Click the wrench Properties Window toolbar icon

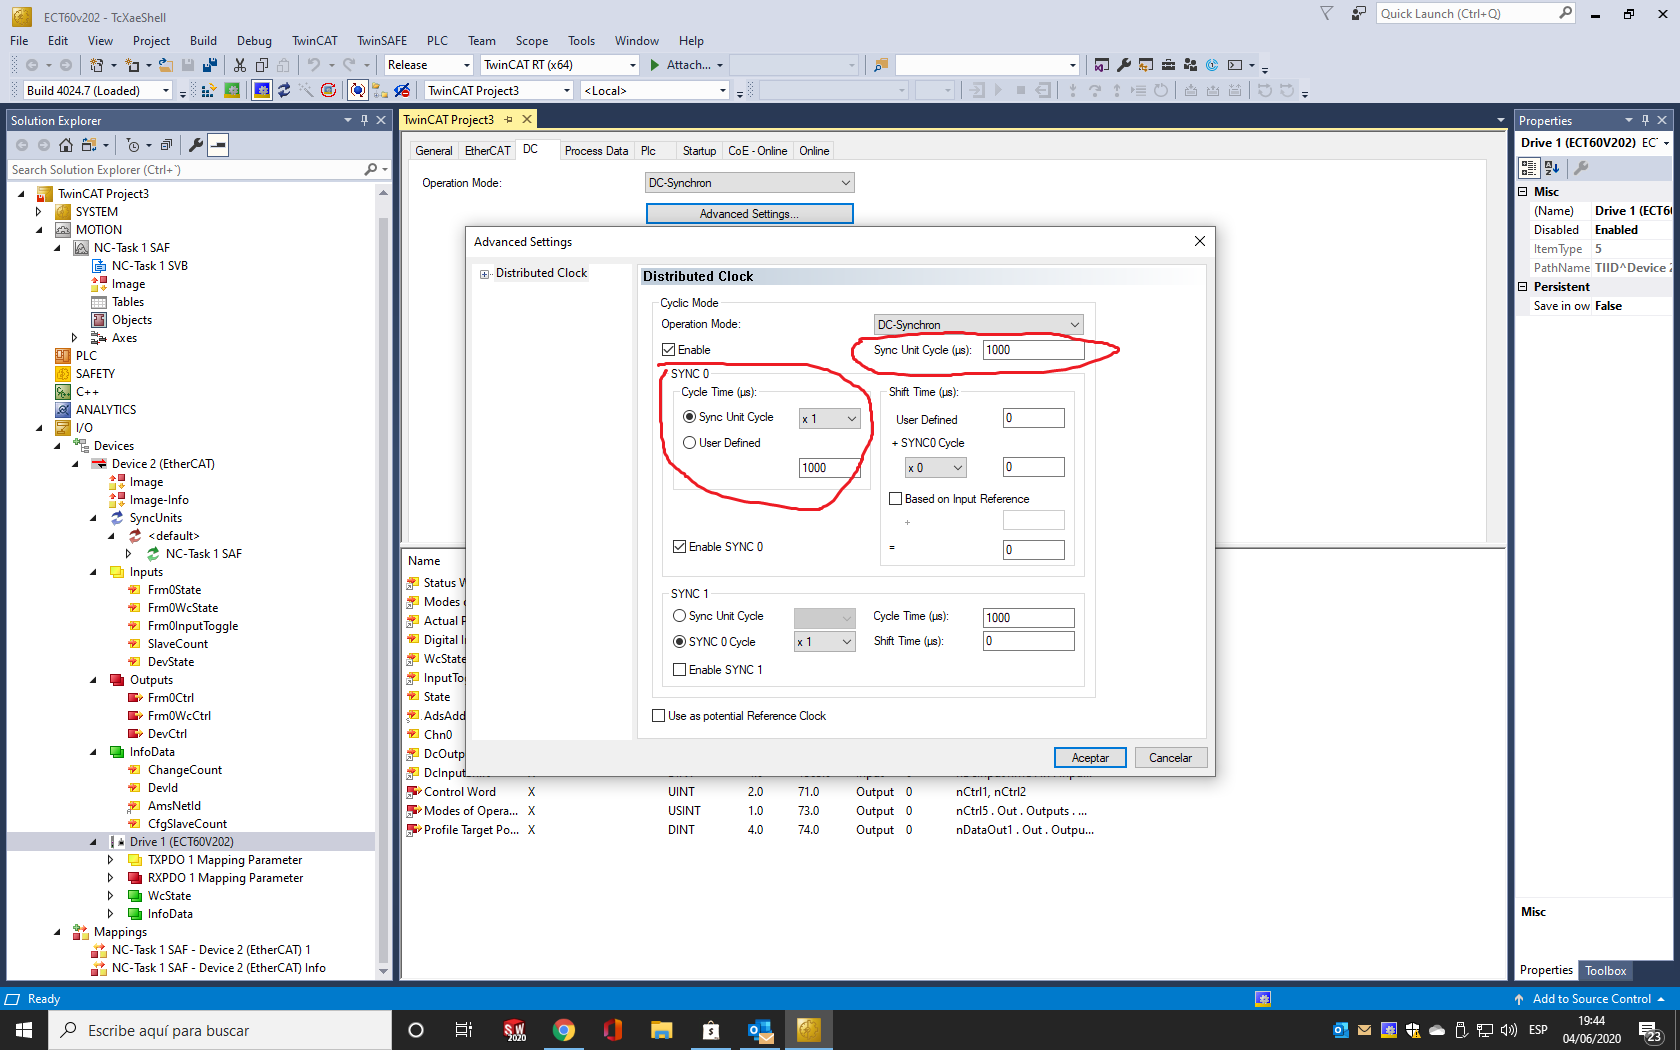(x=1124, y=65)
